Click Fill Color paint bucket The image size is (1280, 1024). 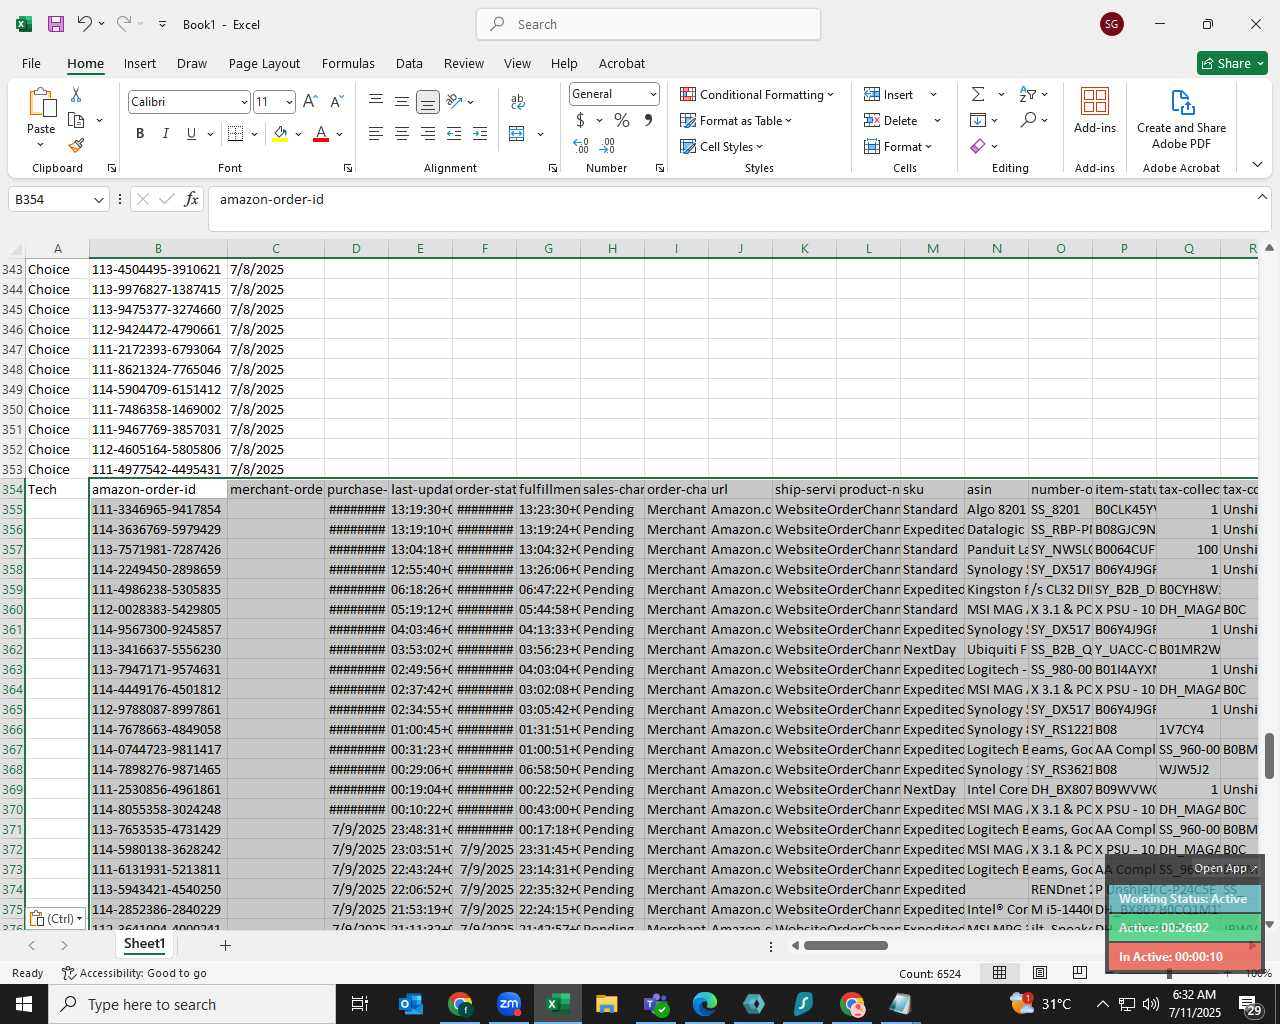(280, 133)
